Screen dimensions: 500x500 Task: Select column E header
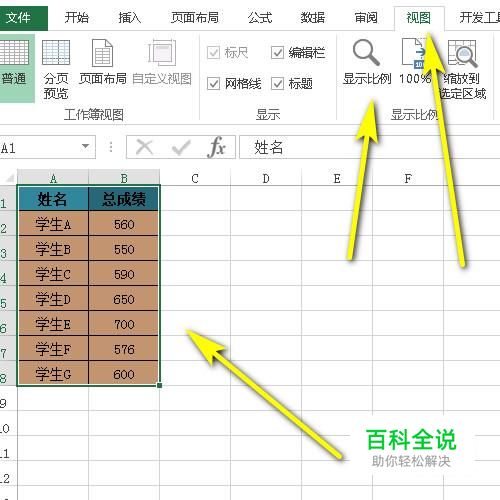click(337, 178)
